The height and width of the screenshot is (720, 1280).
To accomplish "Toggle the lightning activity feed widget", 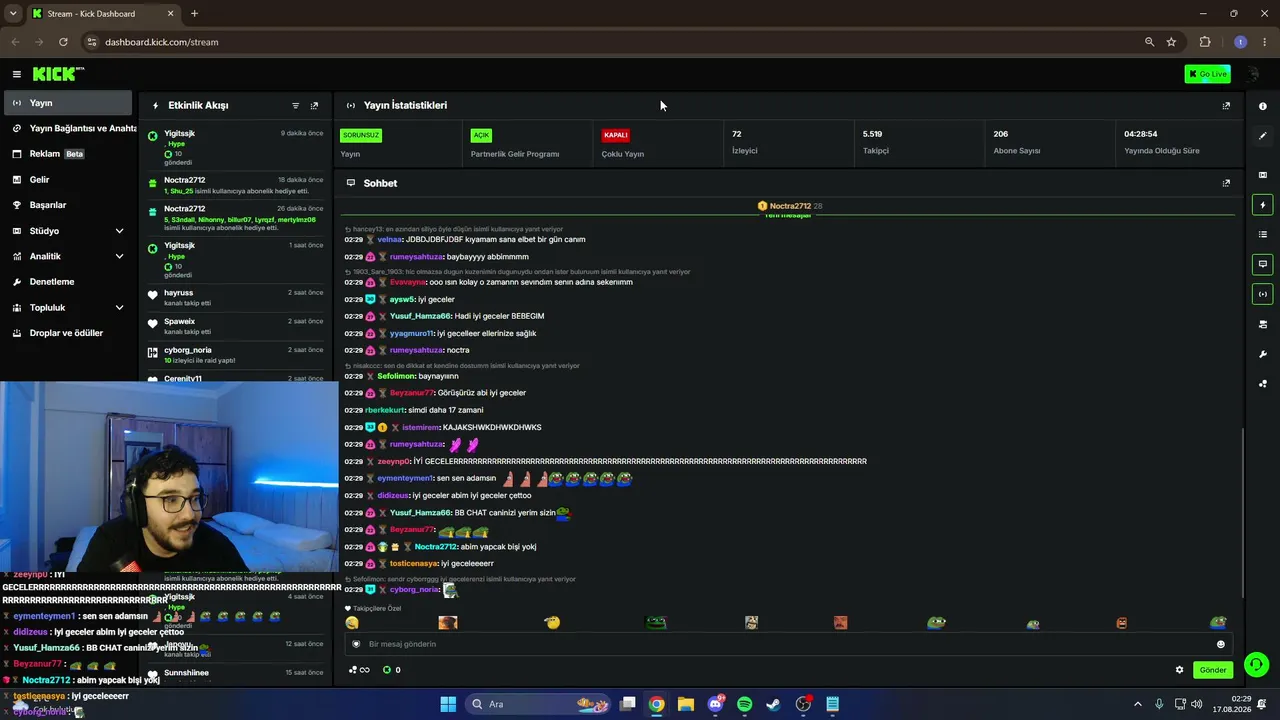I will (x=1263, y=205).
